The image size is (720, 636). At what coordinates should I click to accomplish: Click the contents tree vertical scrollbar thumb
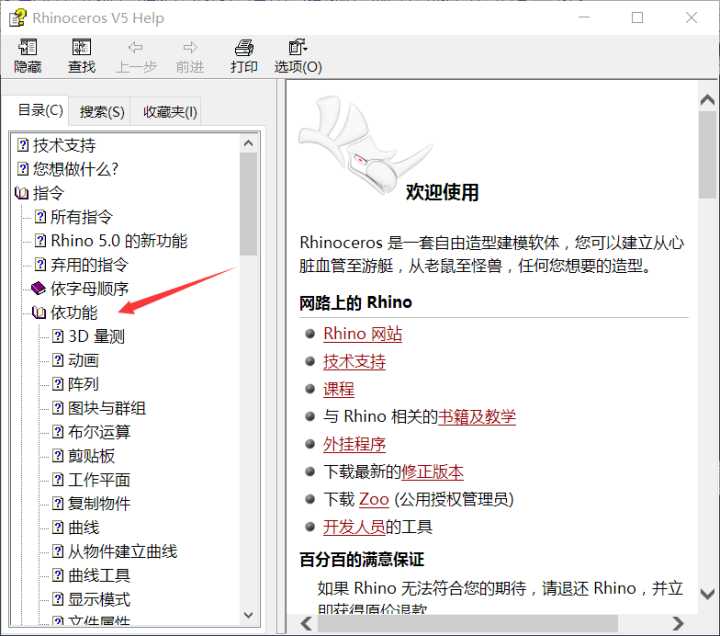click(248, 204)
